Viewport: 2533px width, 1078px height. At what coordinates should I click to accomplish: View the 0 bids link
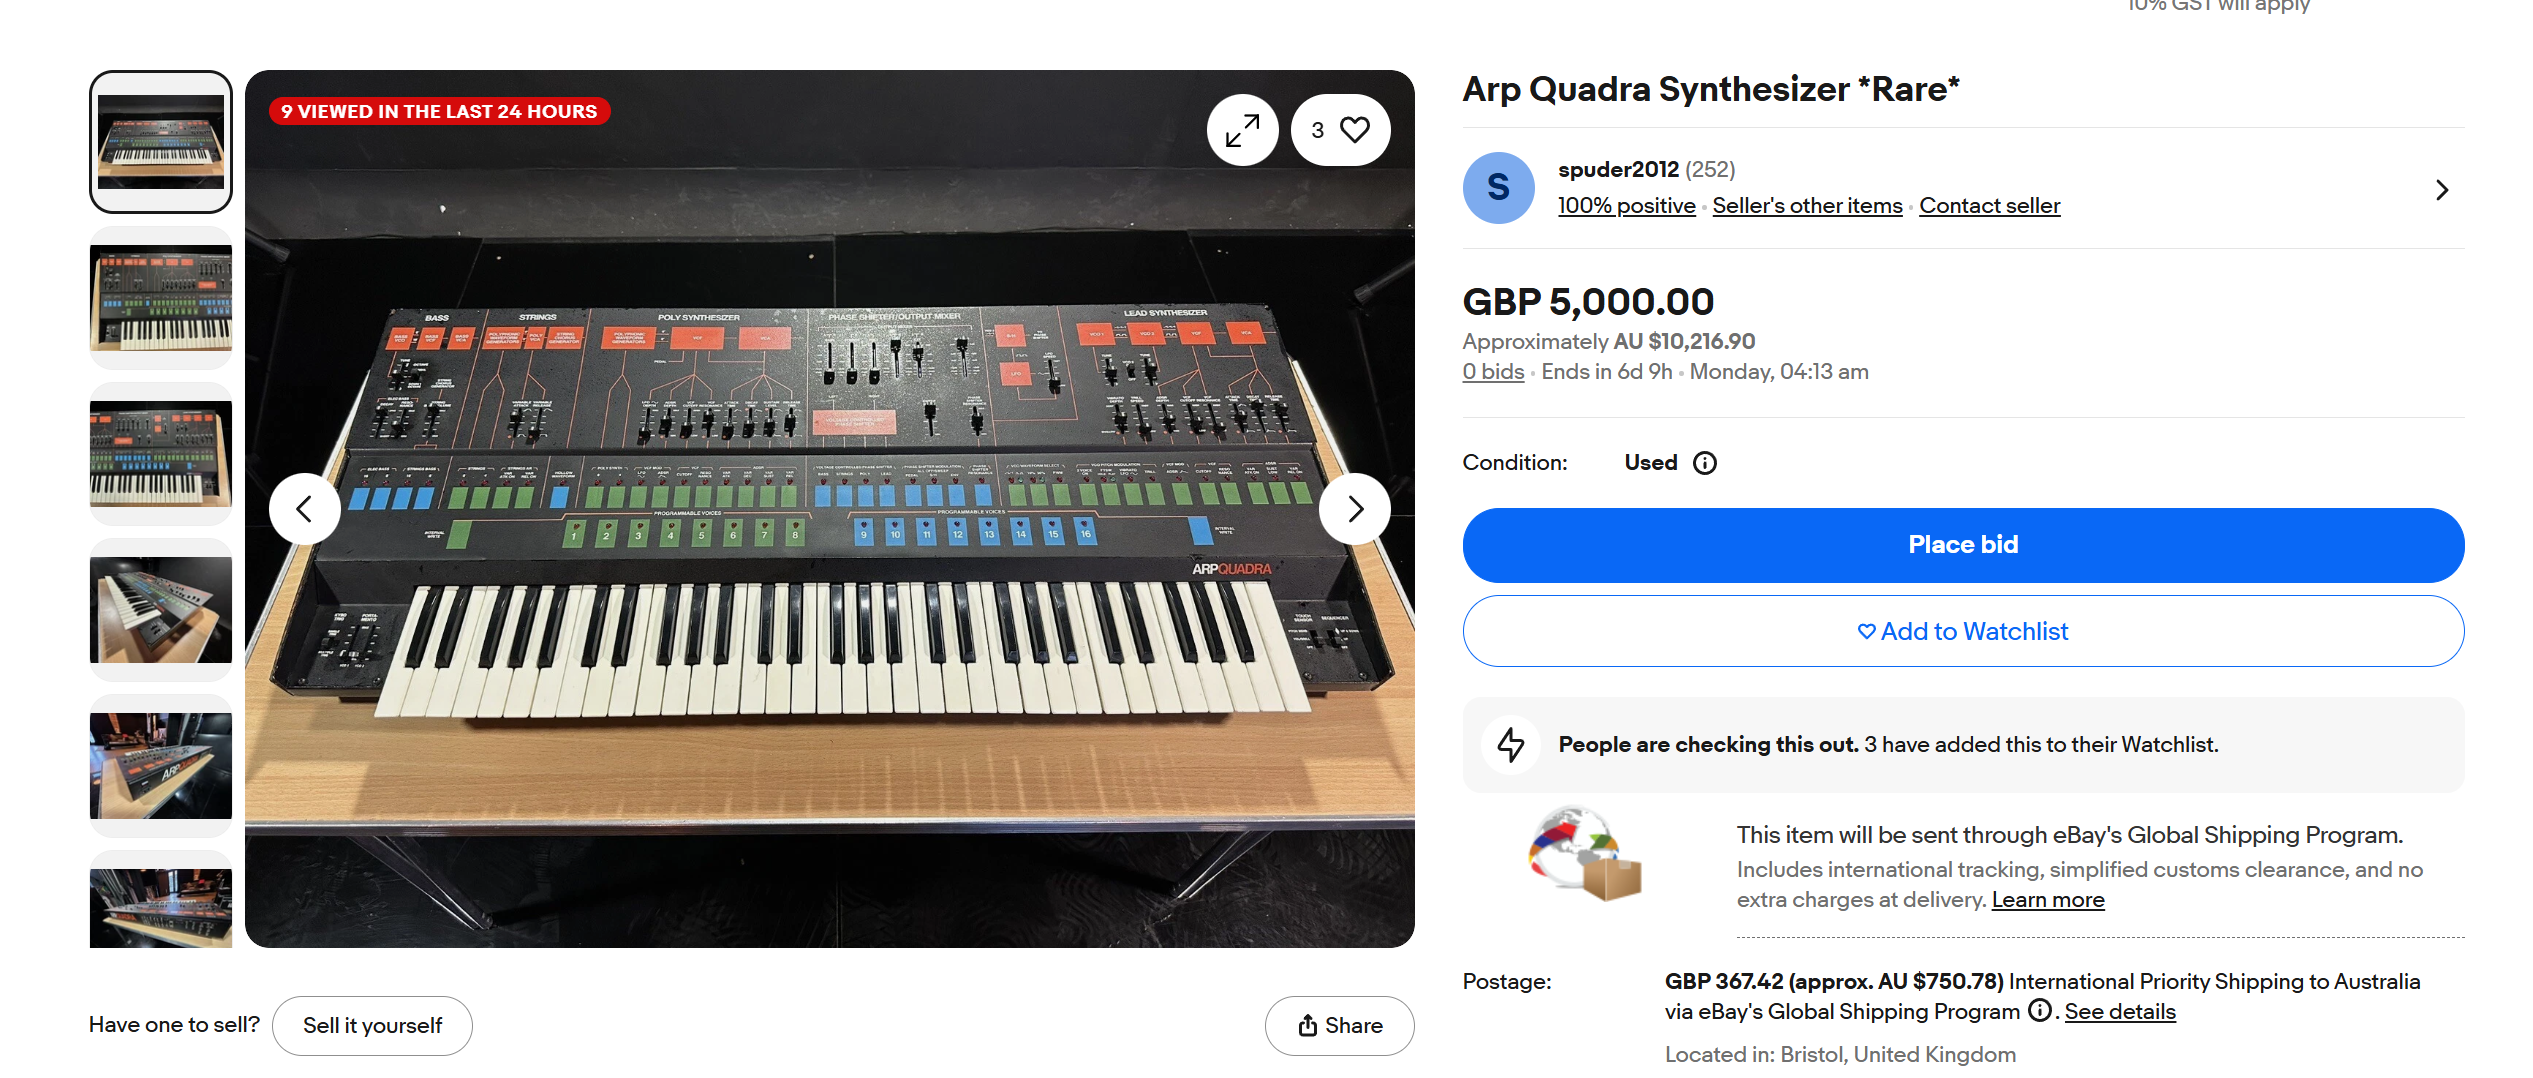pos(1492,372)
